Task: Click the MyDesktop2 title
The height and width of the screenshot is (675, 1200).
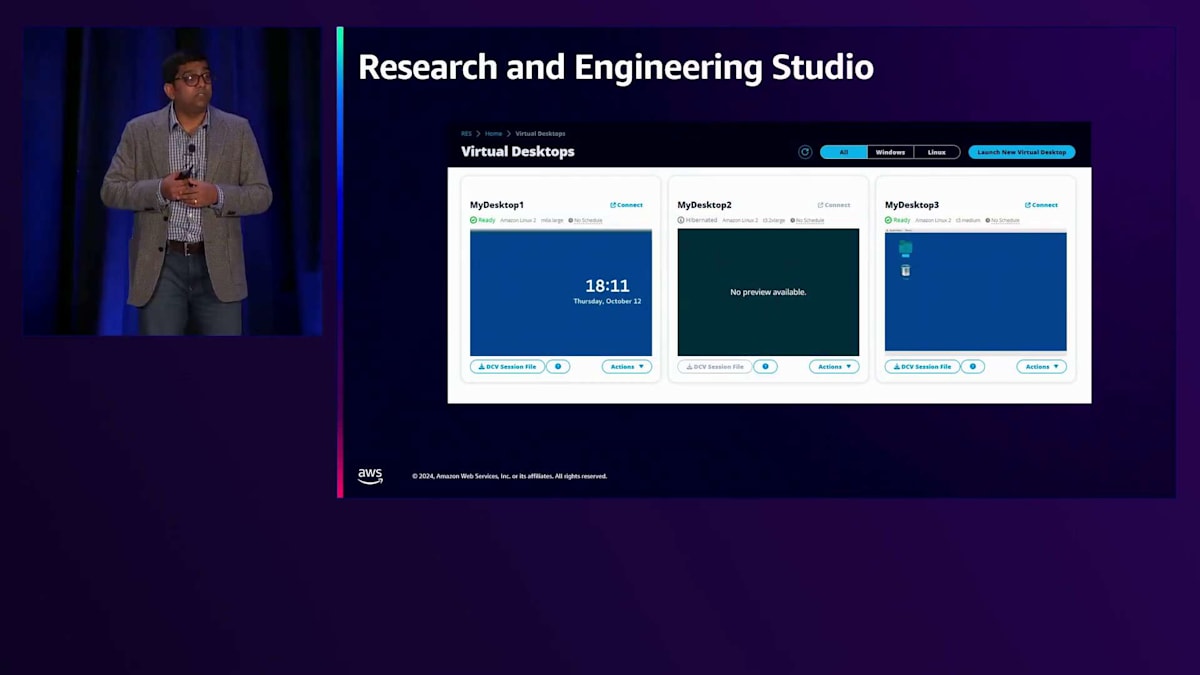Action: tap(705, 205)
